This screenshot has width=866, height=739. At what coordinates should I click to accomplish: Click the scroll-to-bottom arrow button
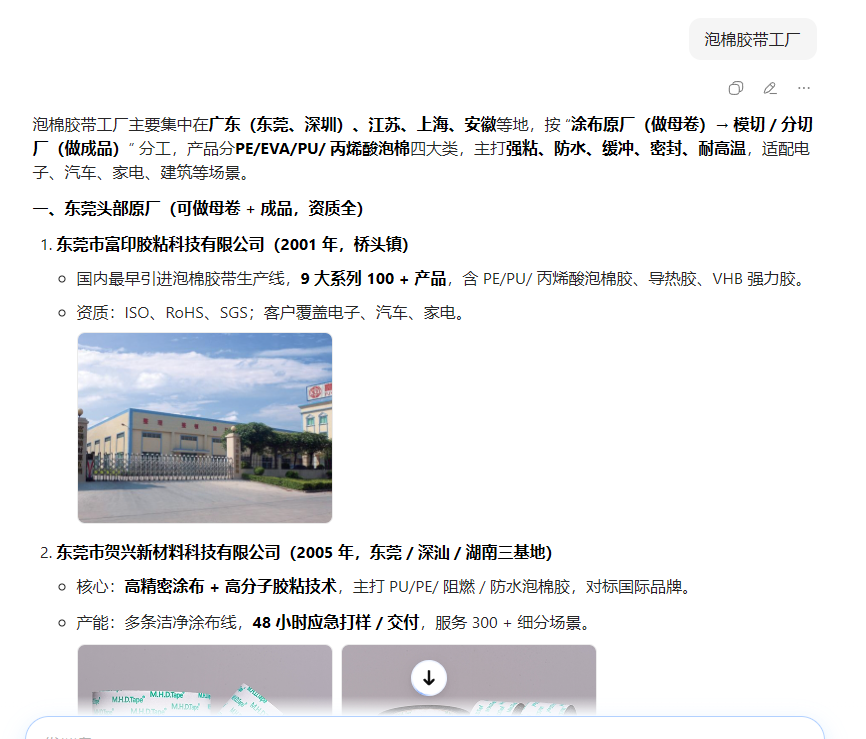(429, 678)
